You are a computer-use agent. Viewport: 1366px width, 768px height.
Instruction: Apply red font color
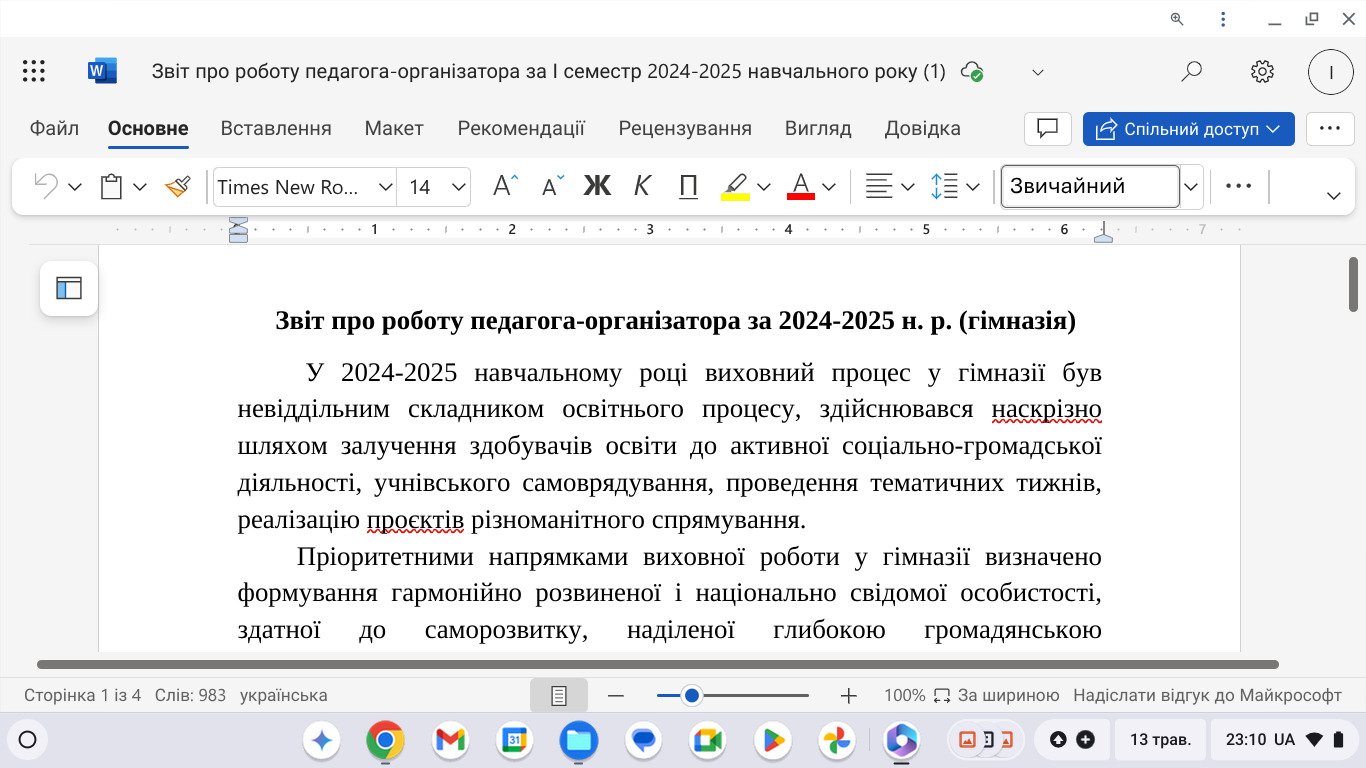801,186
